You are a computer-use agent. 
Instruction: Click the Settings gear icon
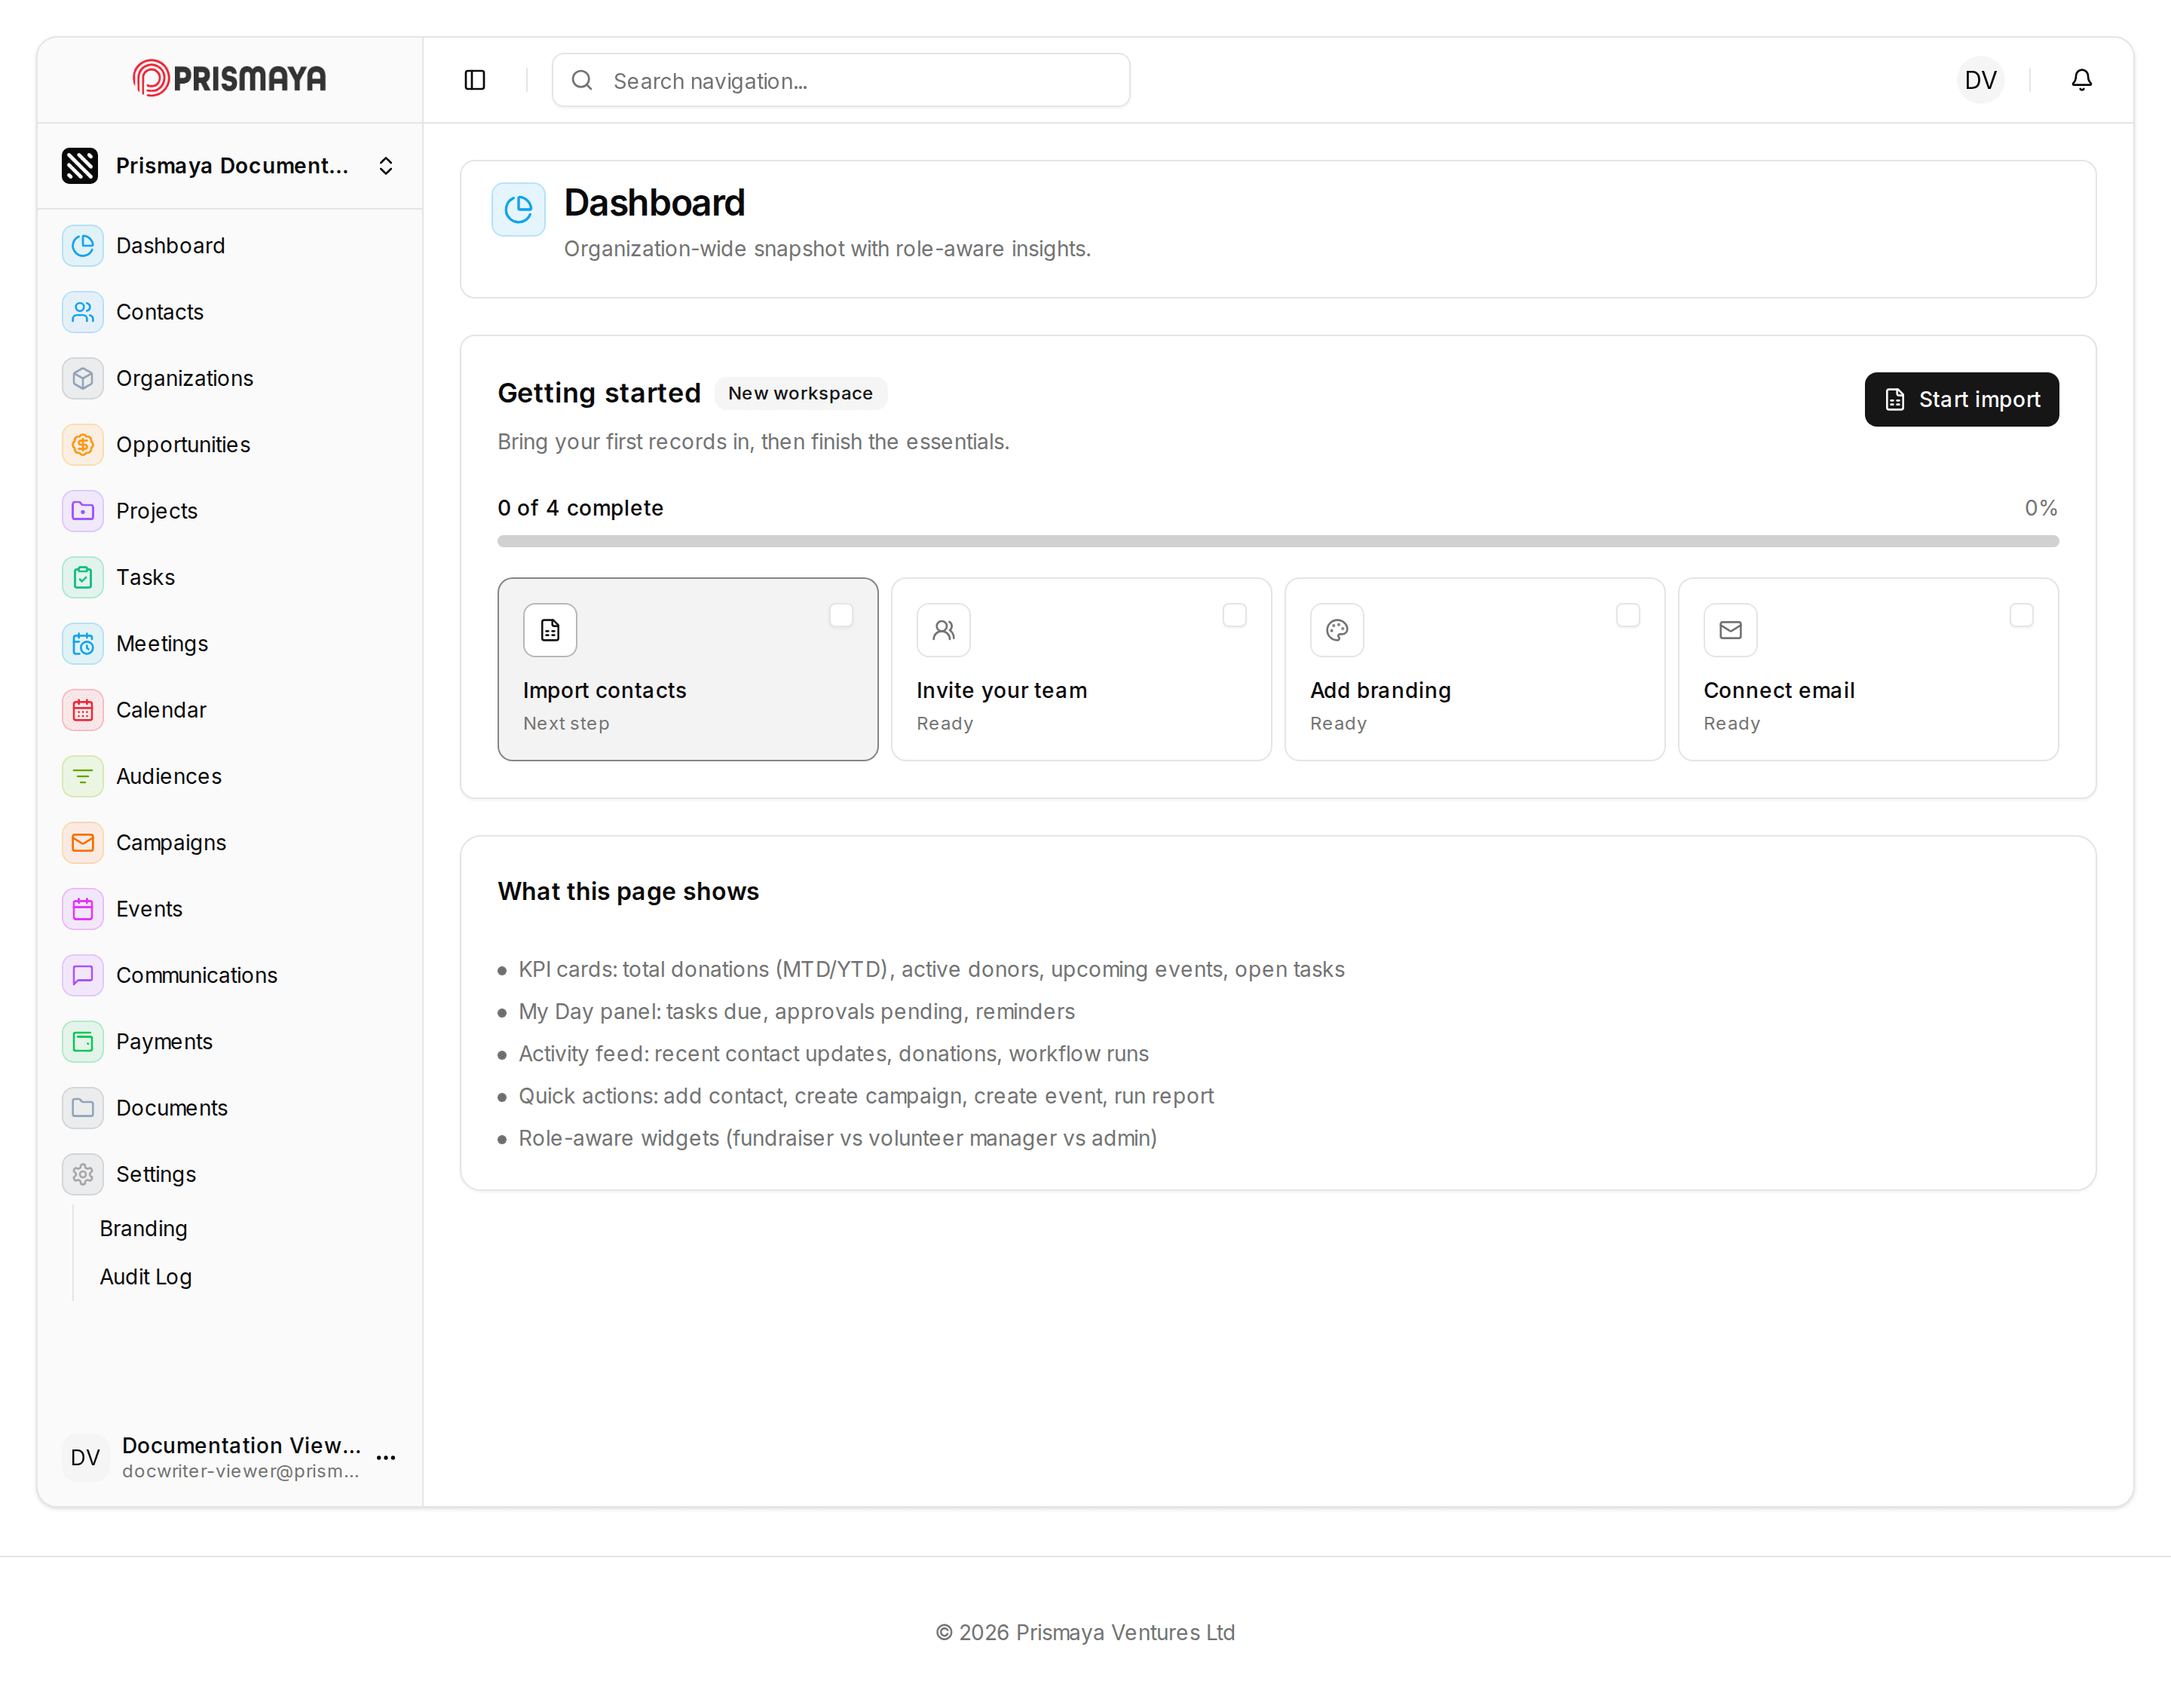point(83,1174)
